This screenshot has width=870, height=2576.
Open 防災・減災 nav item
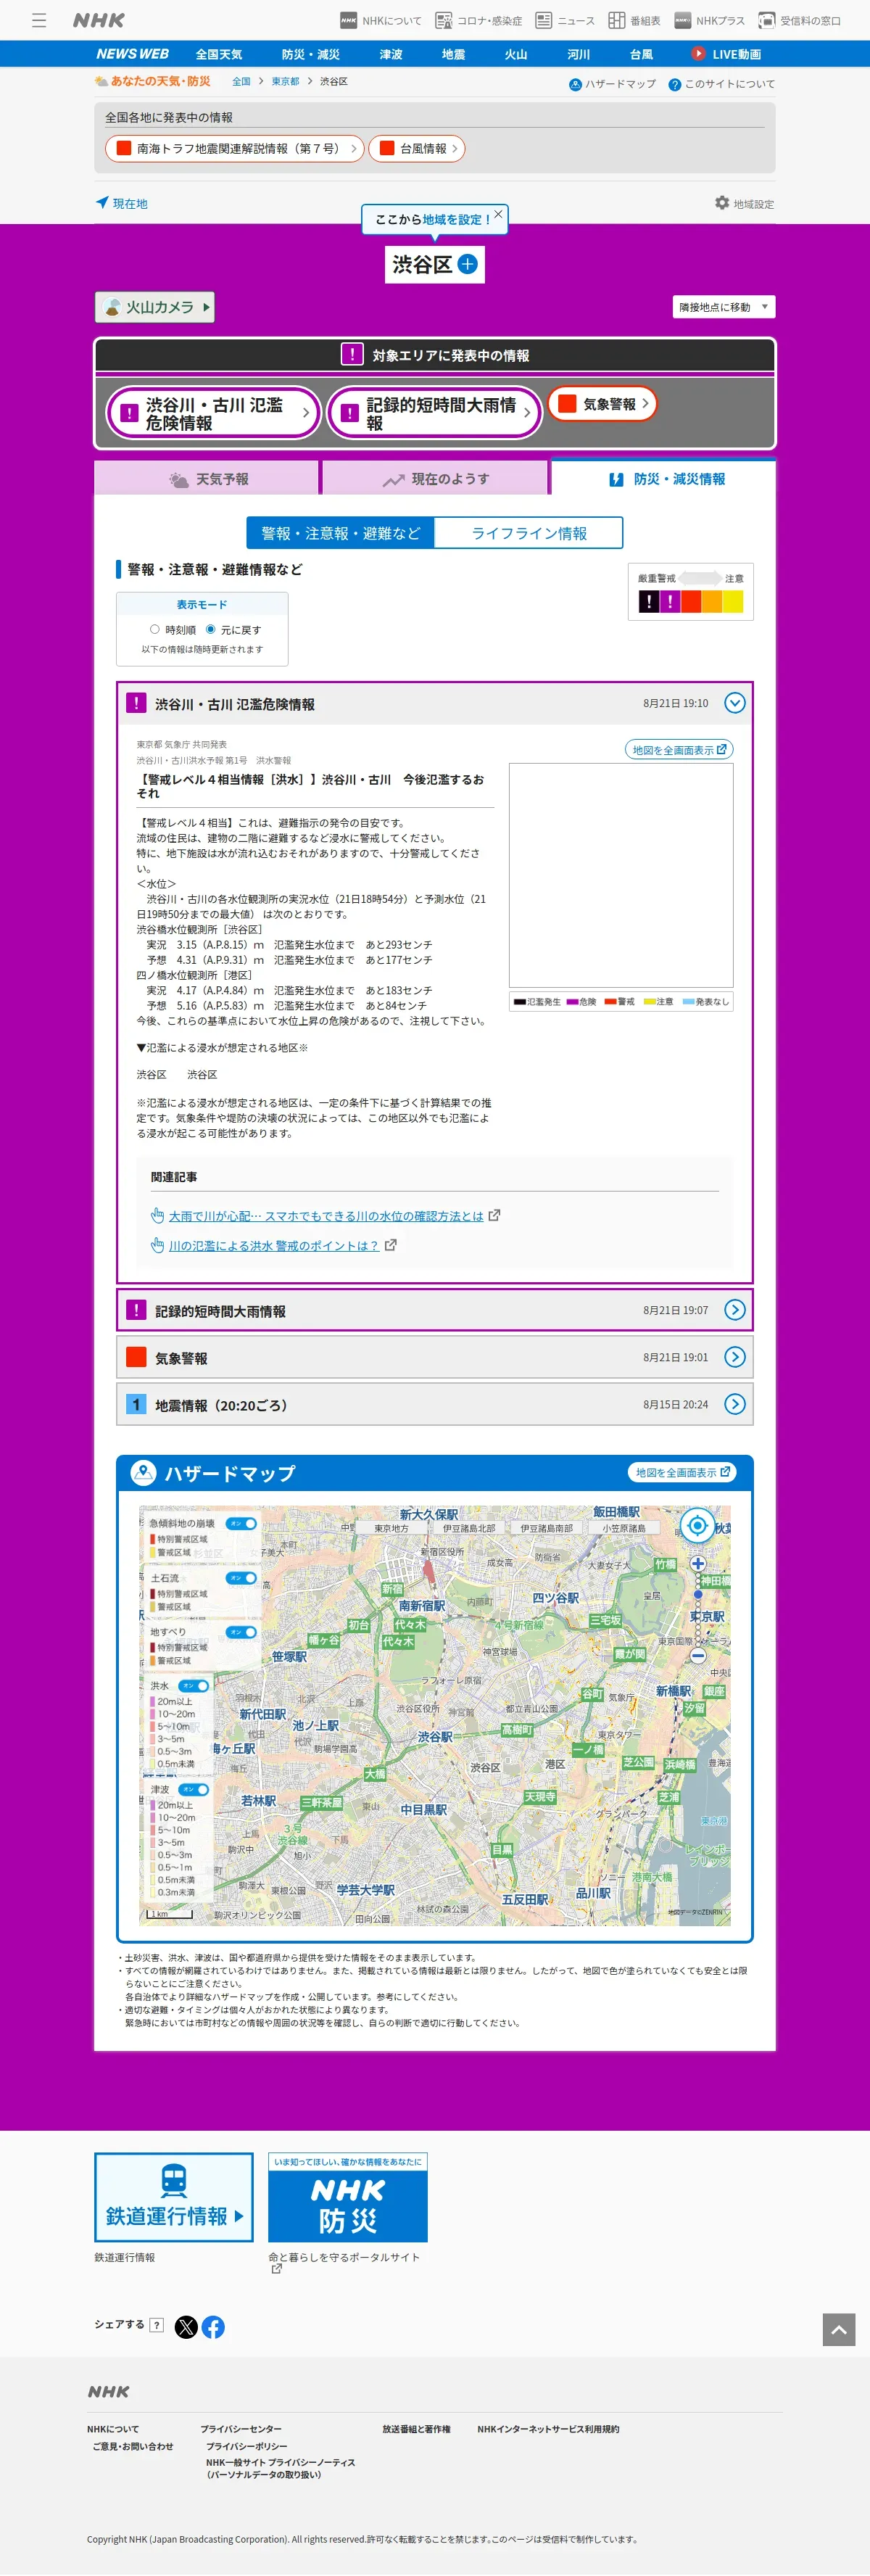click(x=310, y=54)
